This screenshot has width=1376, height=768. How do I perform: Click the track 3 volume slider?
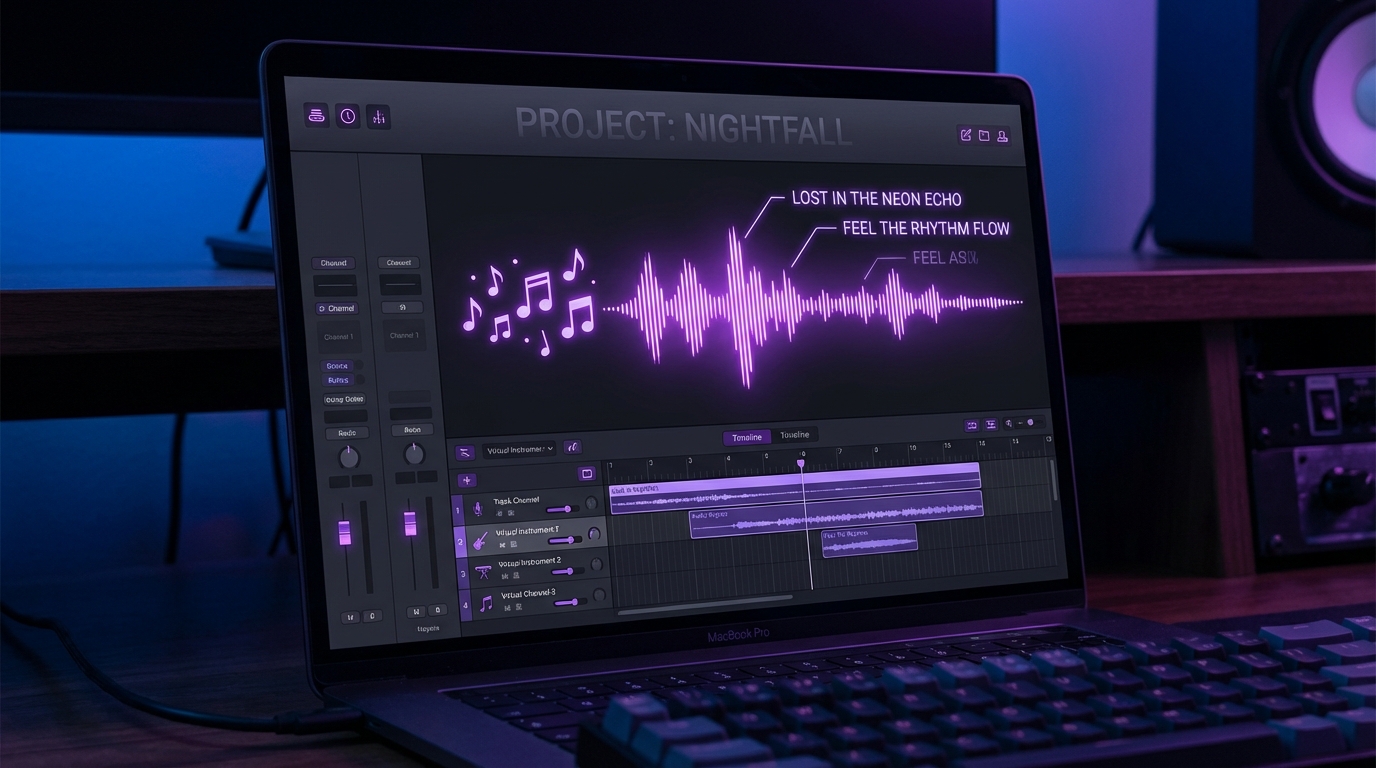[x=568, y=571]
